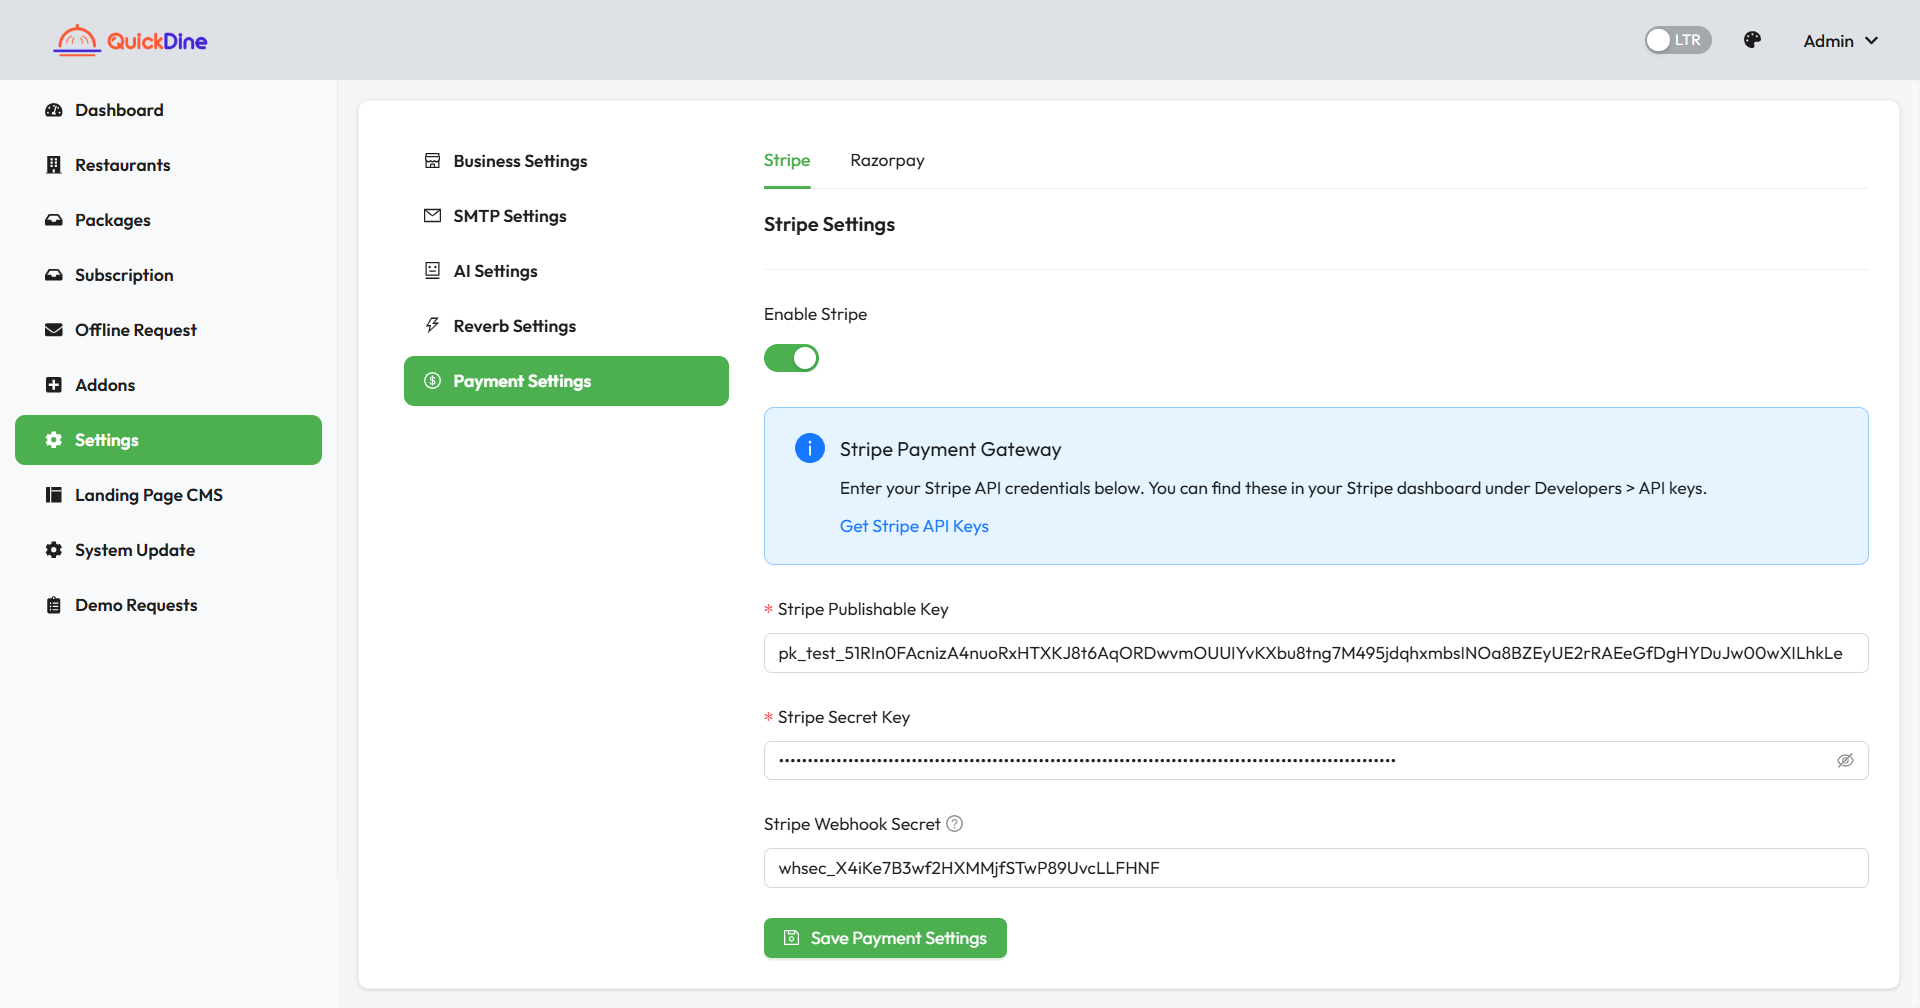The image size is (1920, 1008).
Task: Click the AI Settings robot icon
Action: coord(432,271)
